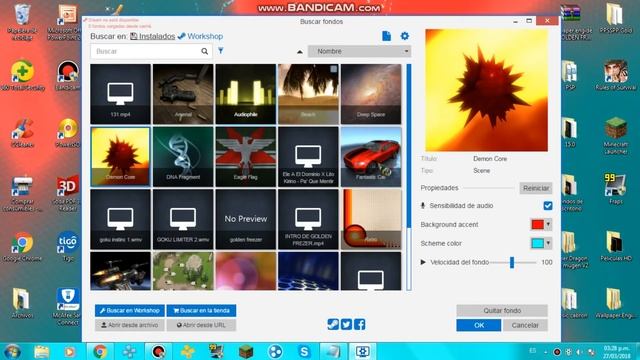
Task: Open file explorer from taskbar
Action: click(x=42, y=351)
